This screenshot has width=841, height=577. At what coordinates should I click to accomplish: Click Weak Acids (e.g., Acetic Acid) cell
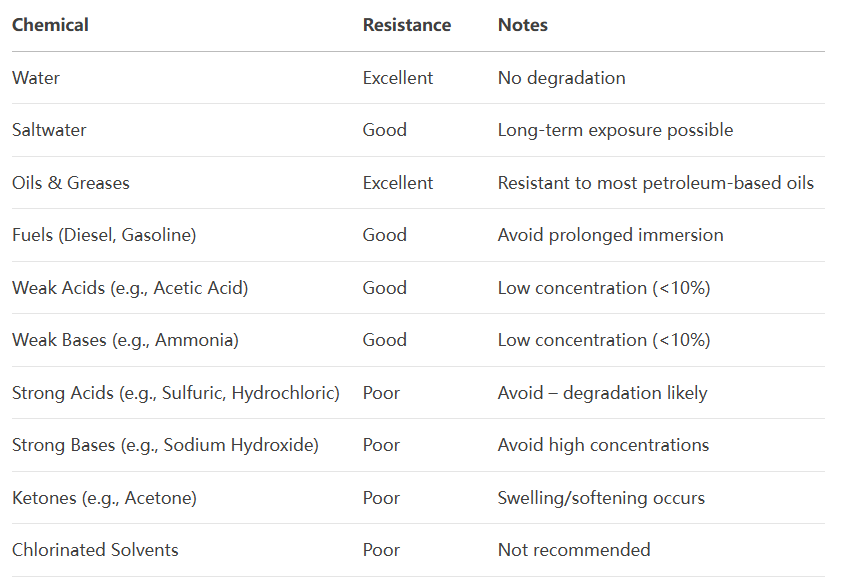[130, 288]
